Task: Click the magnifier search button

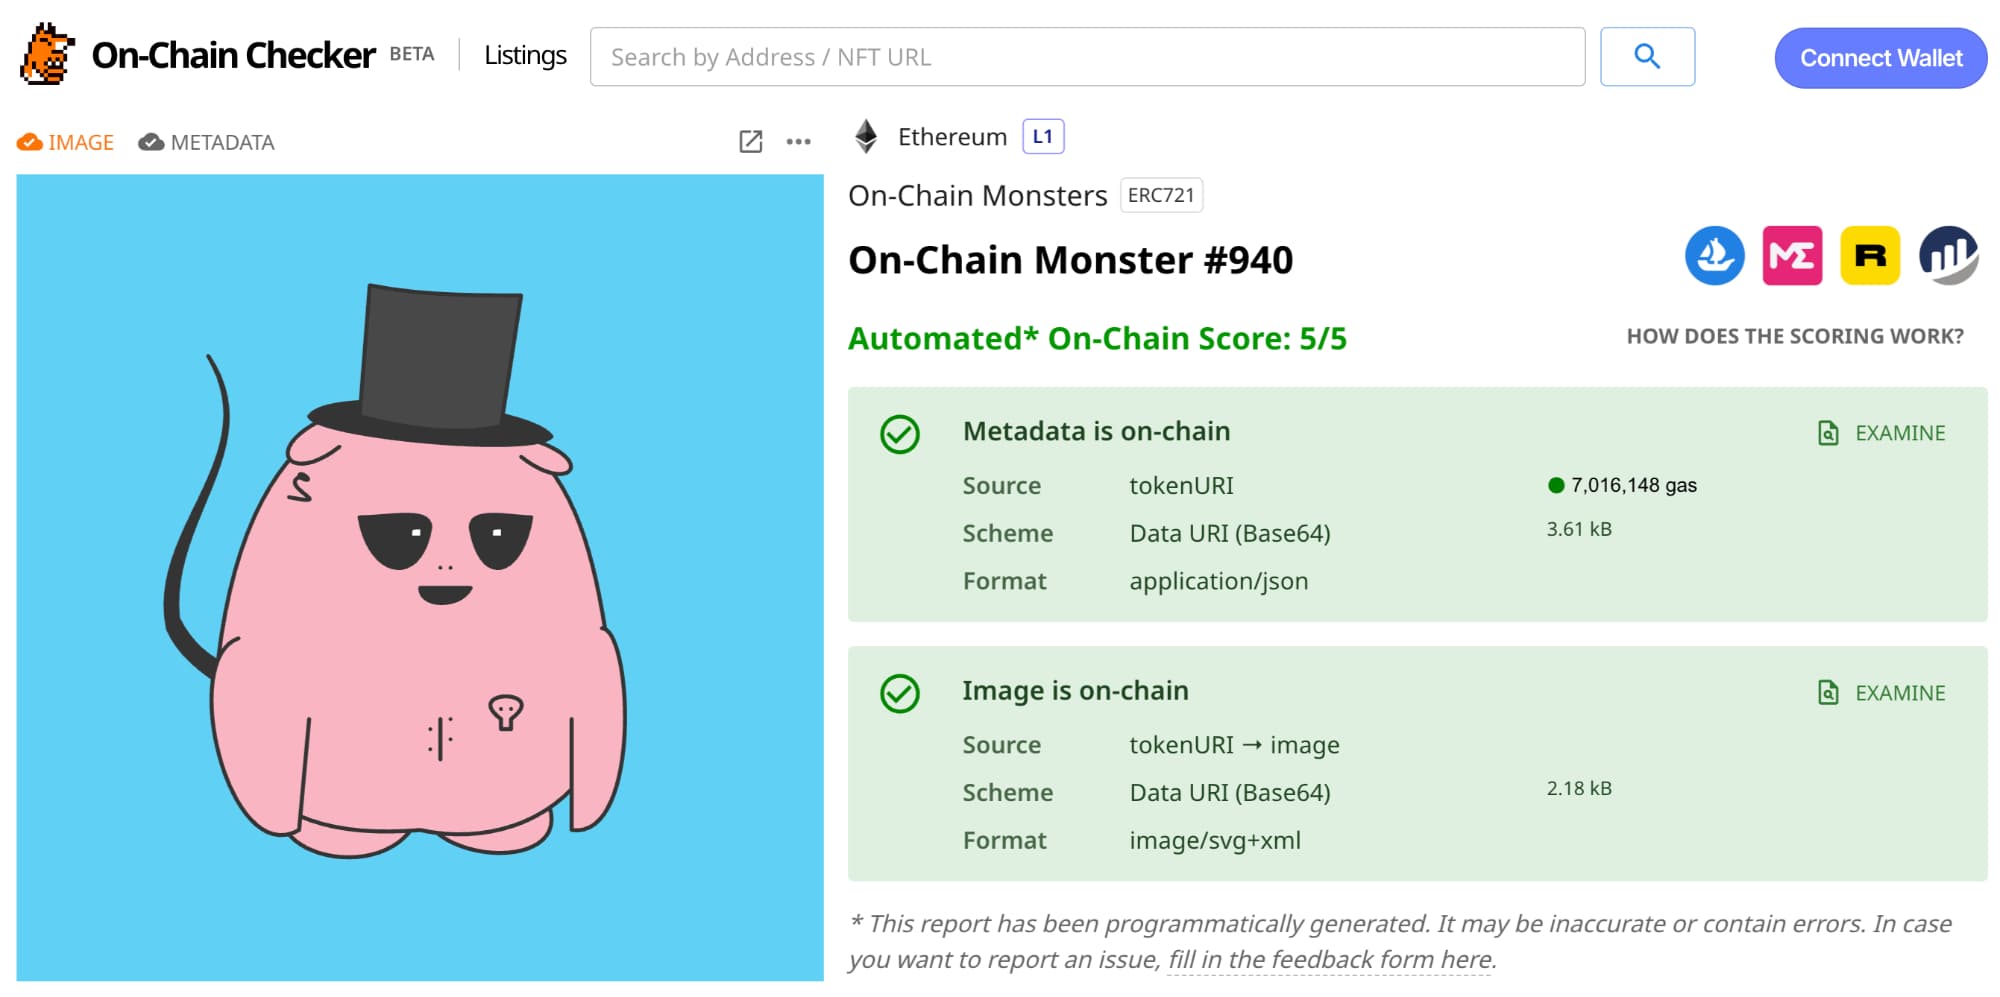Action: point(1647,57)
